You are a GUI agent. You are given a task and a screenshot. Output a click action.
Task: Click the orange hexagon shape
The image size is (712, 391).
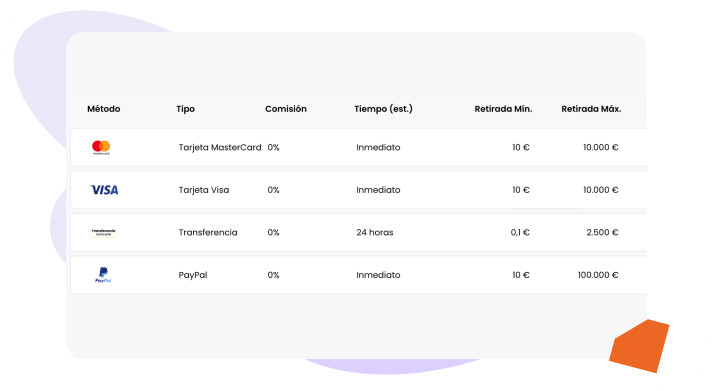tap(639, 346)
